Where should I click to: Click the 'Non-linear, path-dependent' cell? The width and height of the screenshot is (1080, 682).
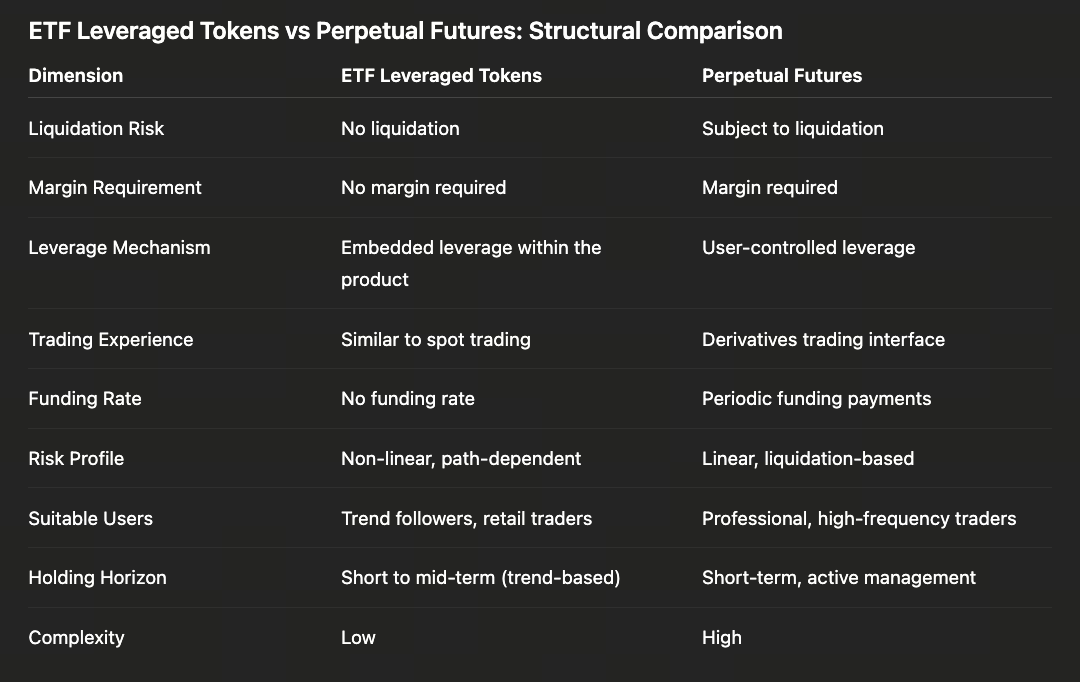(x=461, y=459)
